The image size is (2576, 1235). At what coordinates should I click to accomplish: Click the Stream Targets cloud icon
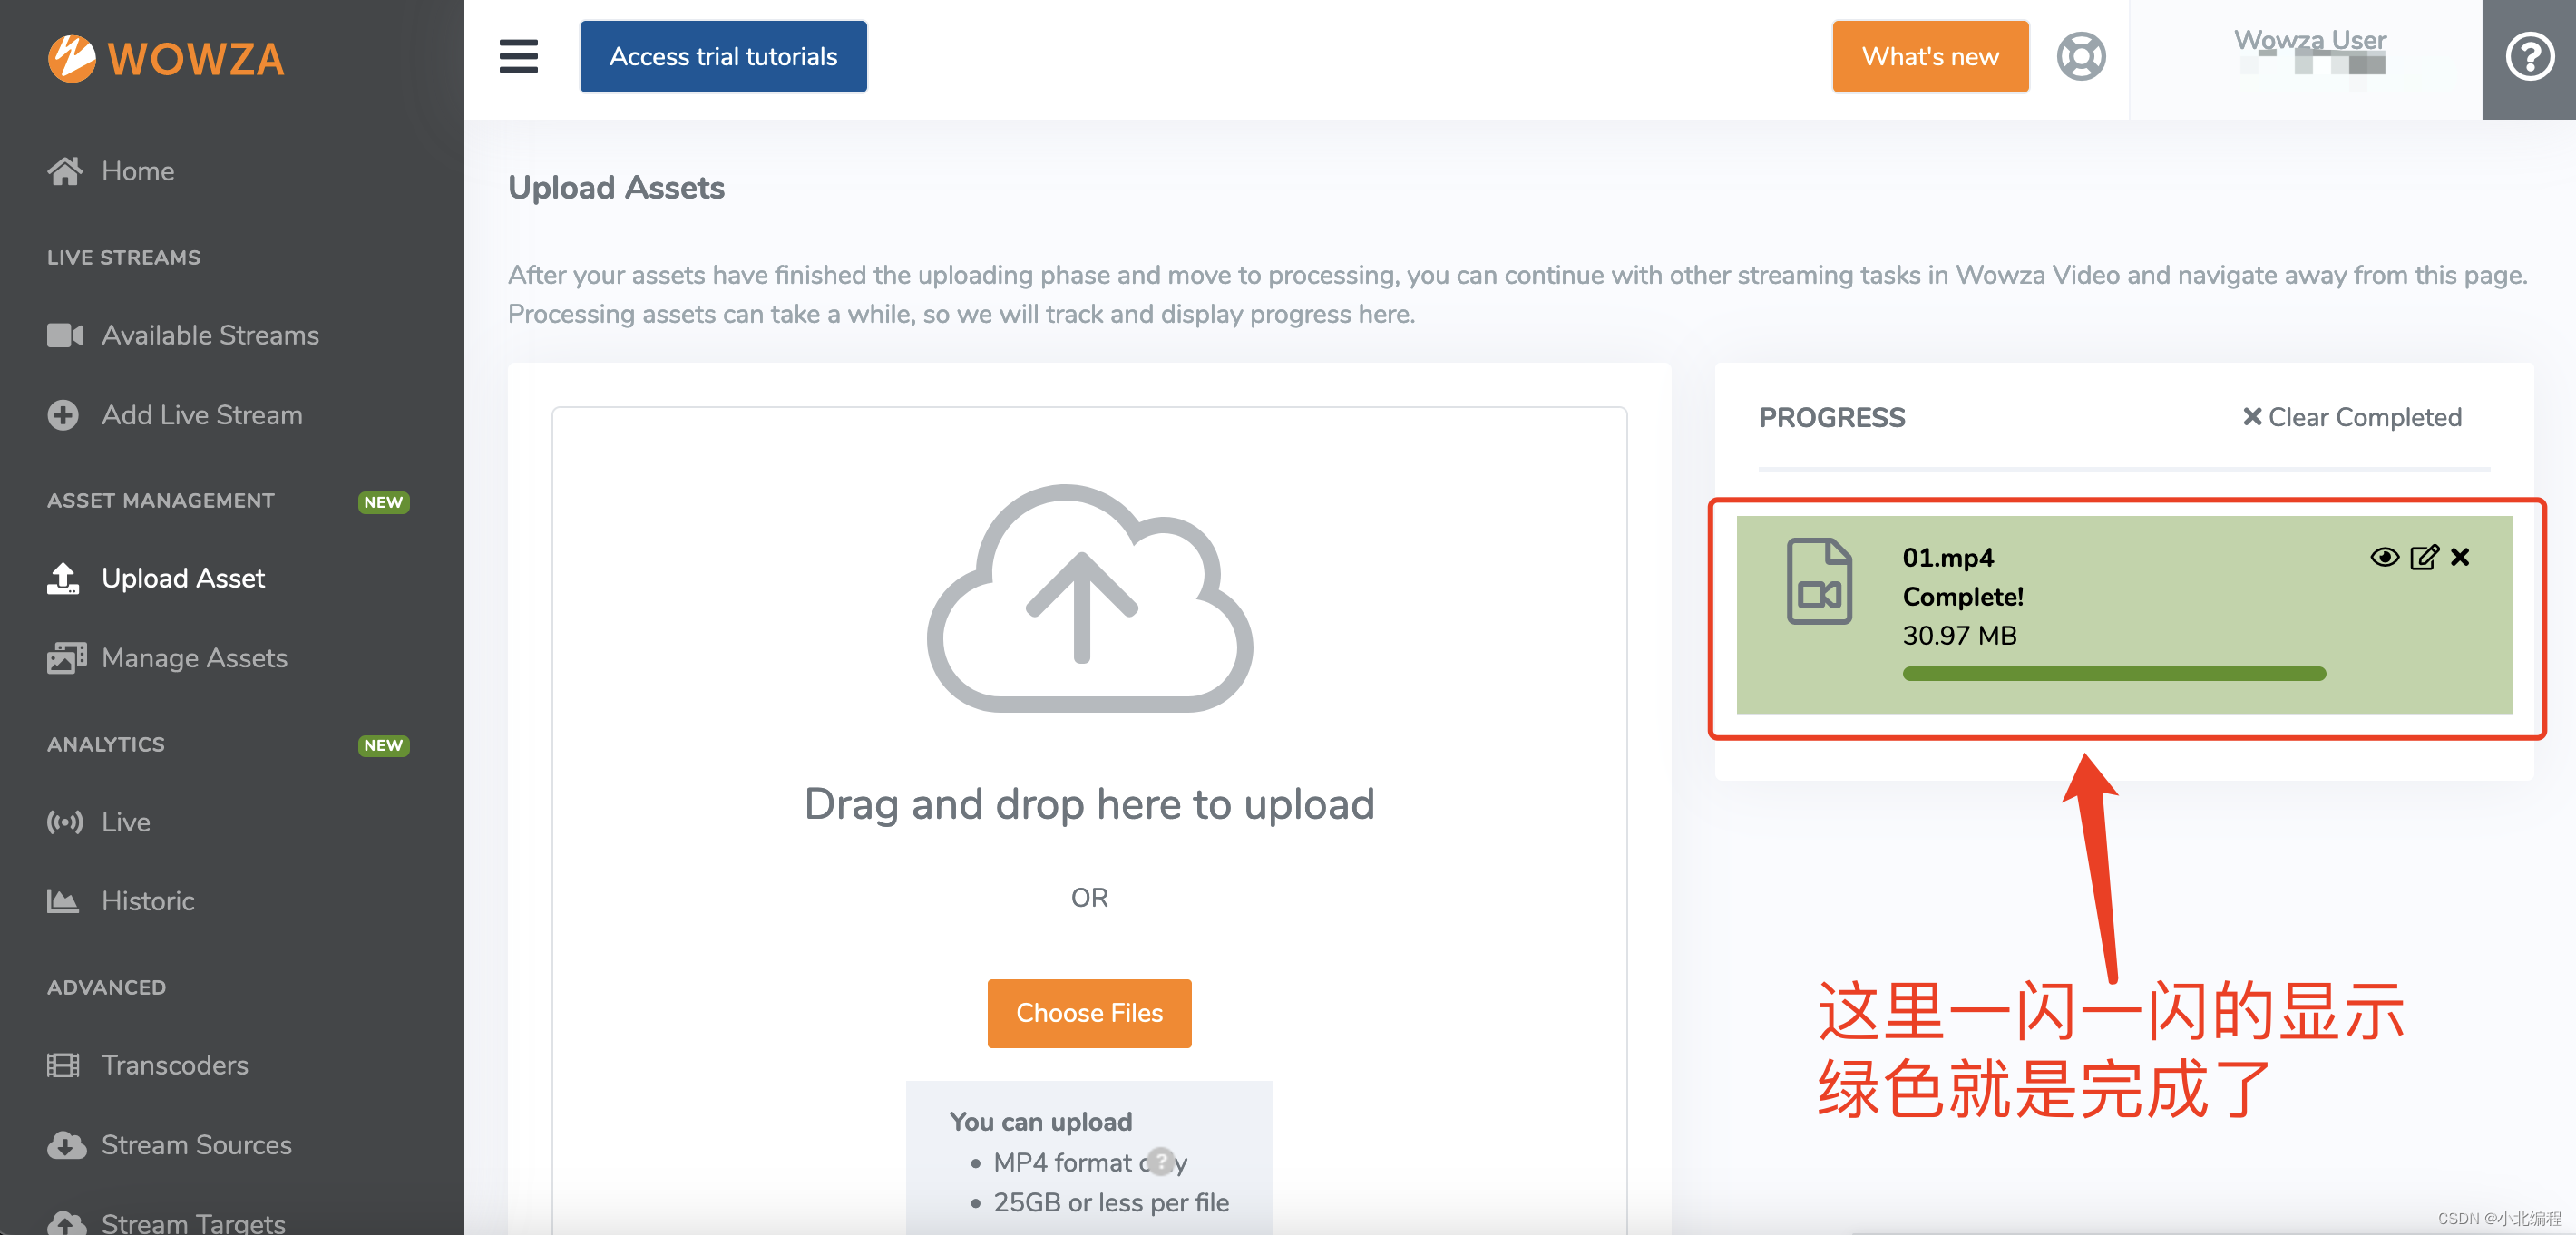(66, 1223)
